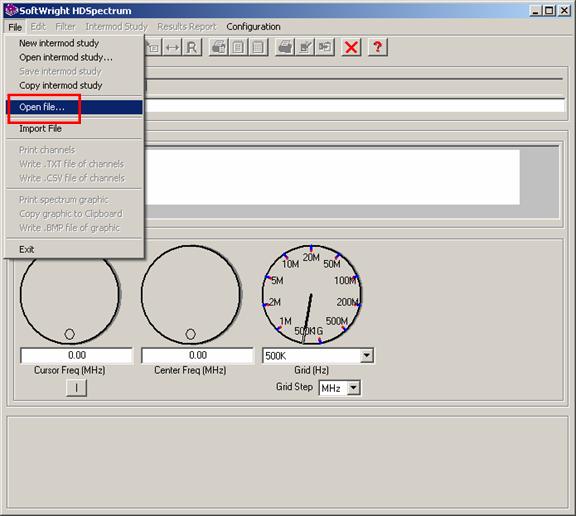Click 5M on the Grid dial

pos(277,281)
